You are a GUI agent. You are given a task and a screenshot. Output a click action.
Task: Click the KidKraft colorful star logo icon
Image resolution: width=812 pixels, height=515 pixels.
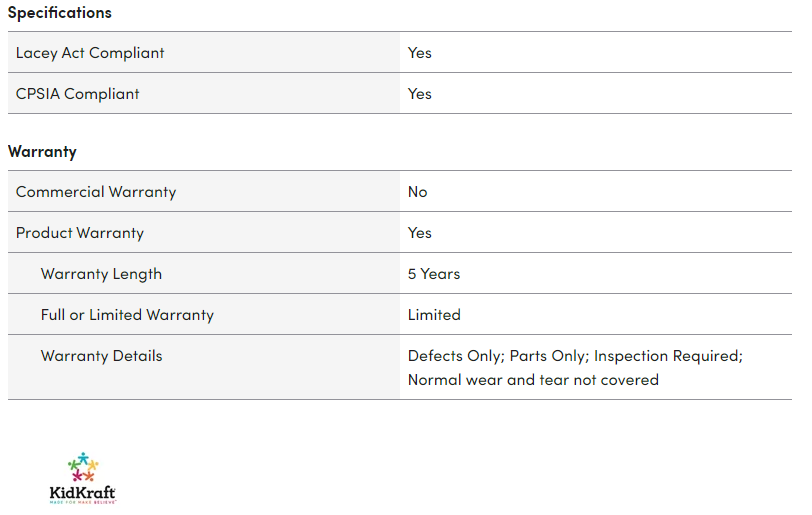point(83,466)
